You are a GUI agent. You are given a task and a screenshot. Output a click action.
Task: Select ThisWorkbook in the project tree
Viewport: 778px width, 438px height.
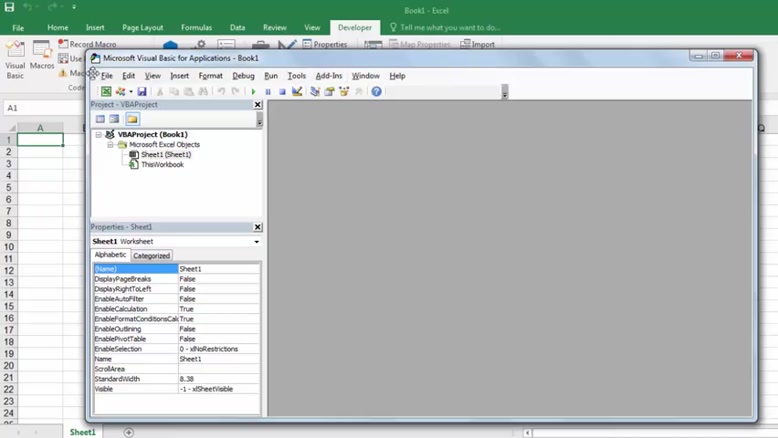click(x=161, y=164)
